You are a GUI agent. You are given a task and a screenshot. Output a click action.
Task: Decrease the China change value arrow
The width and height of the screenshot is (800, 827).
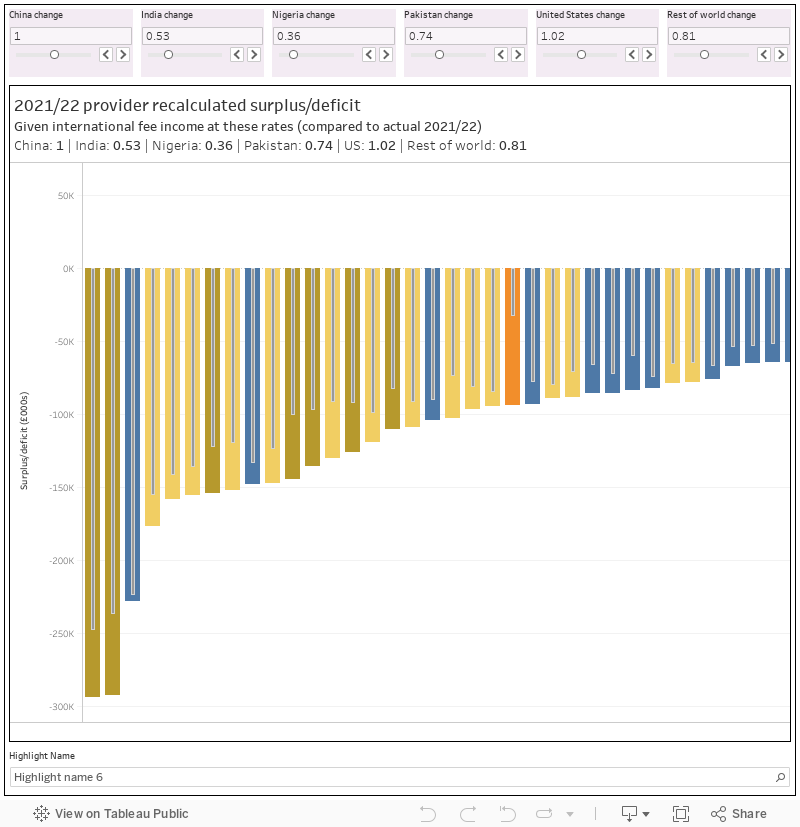(x=105, y=55)
